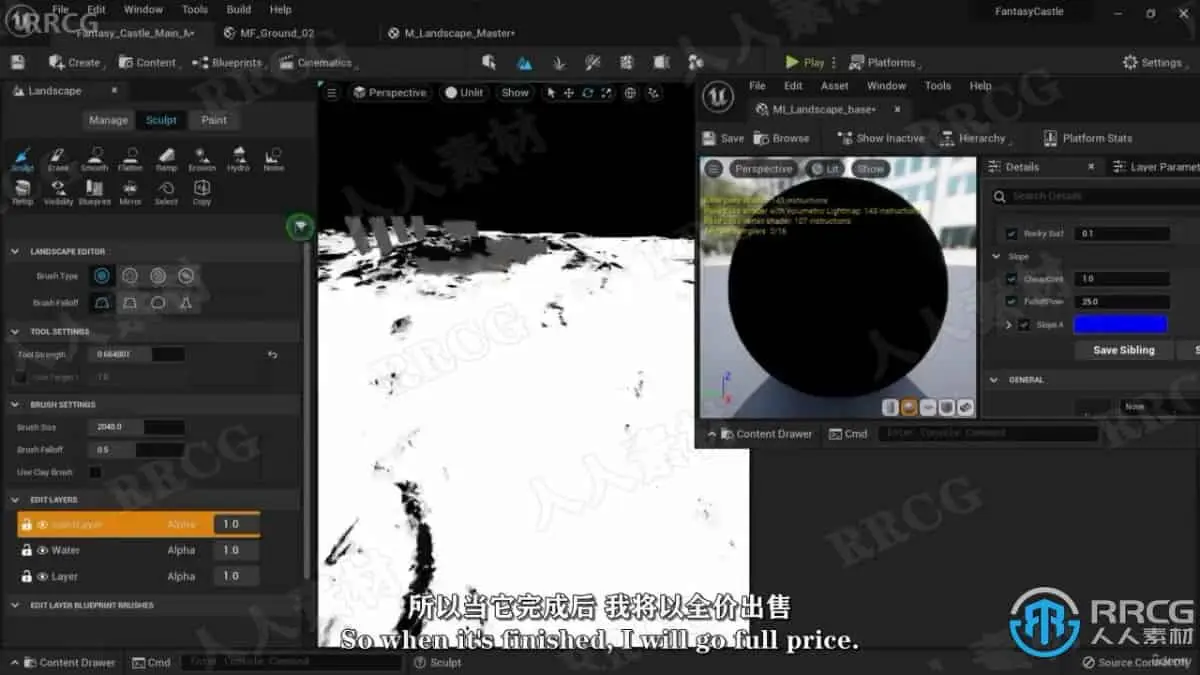
Task: Click the Save Sibling button
Action: tap(1124, 350)
